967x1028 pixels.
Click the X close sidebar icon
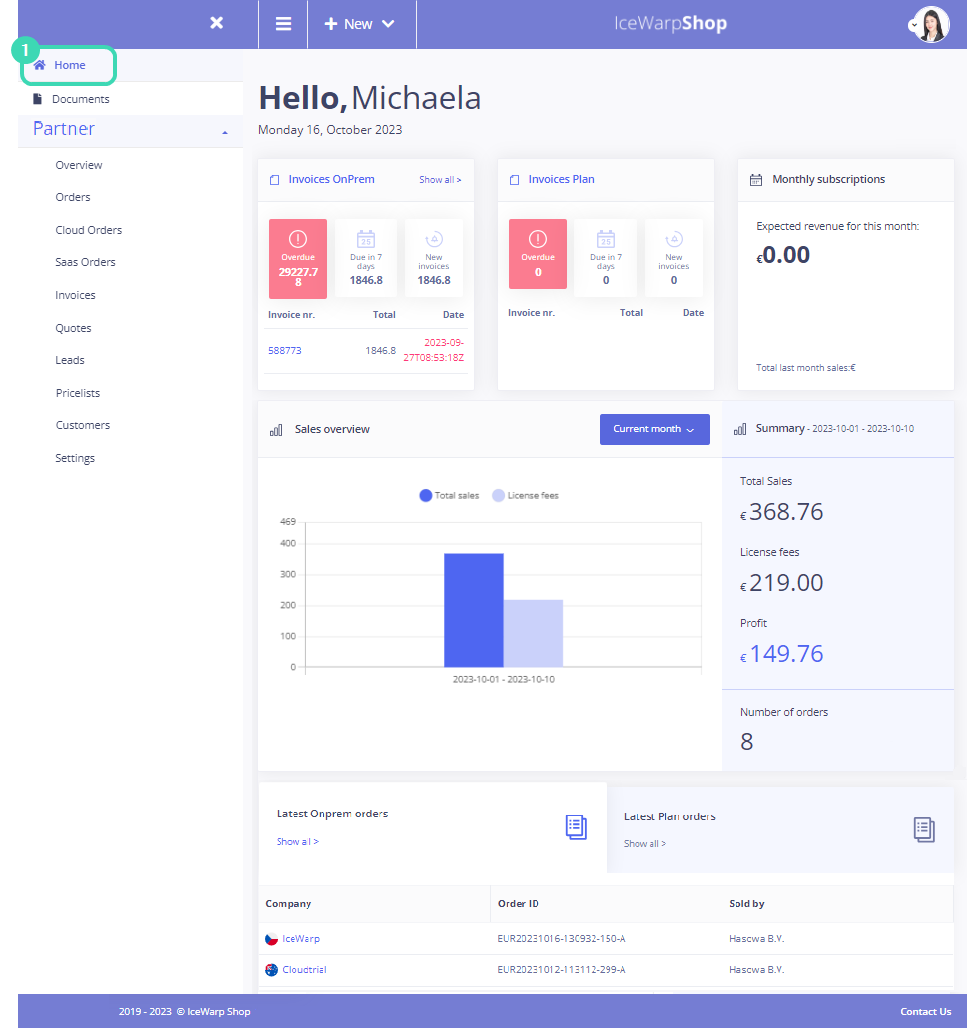click(x=216, y=23)
